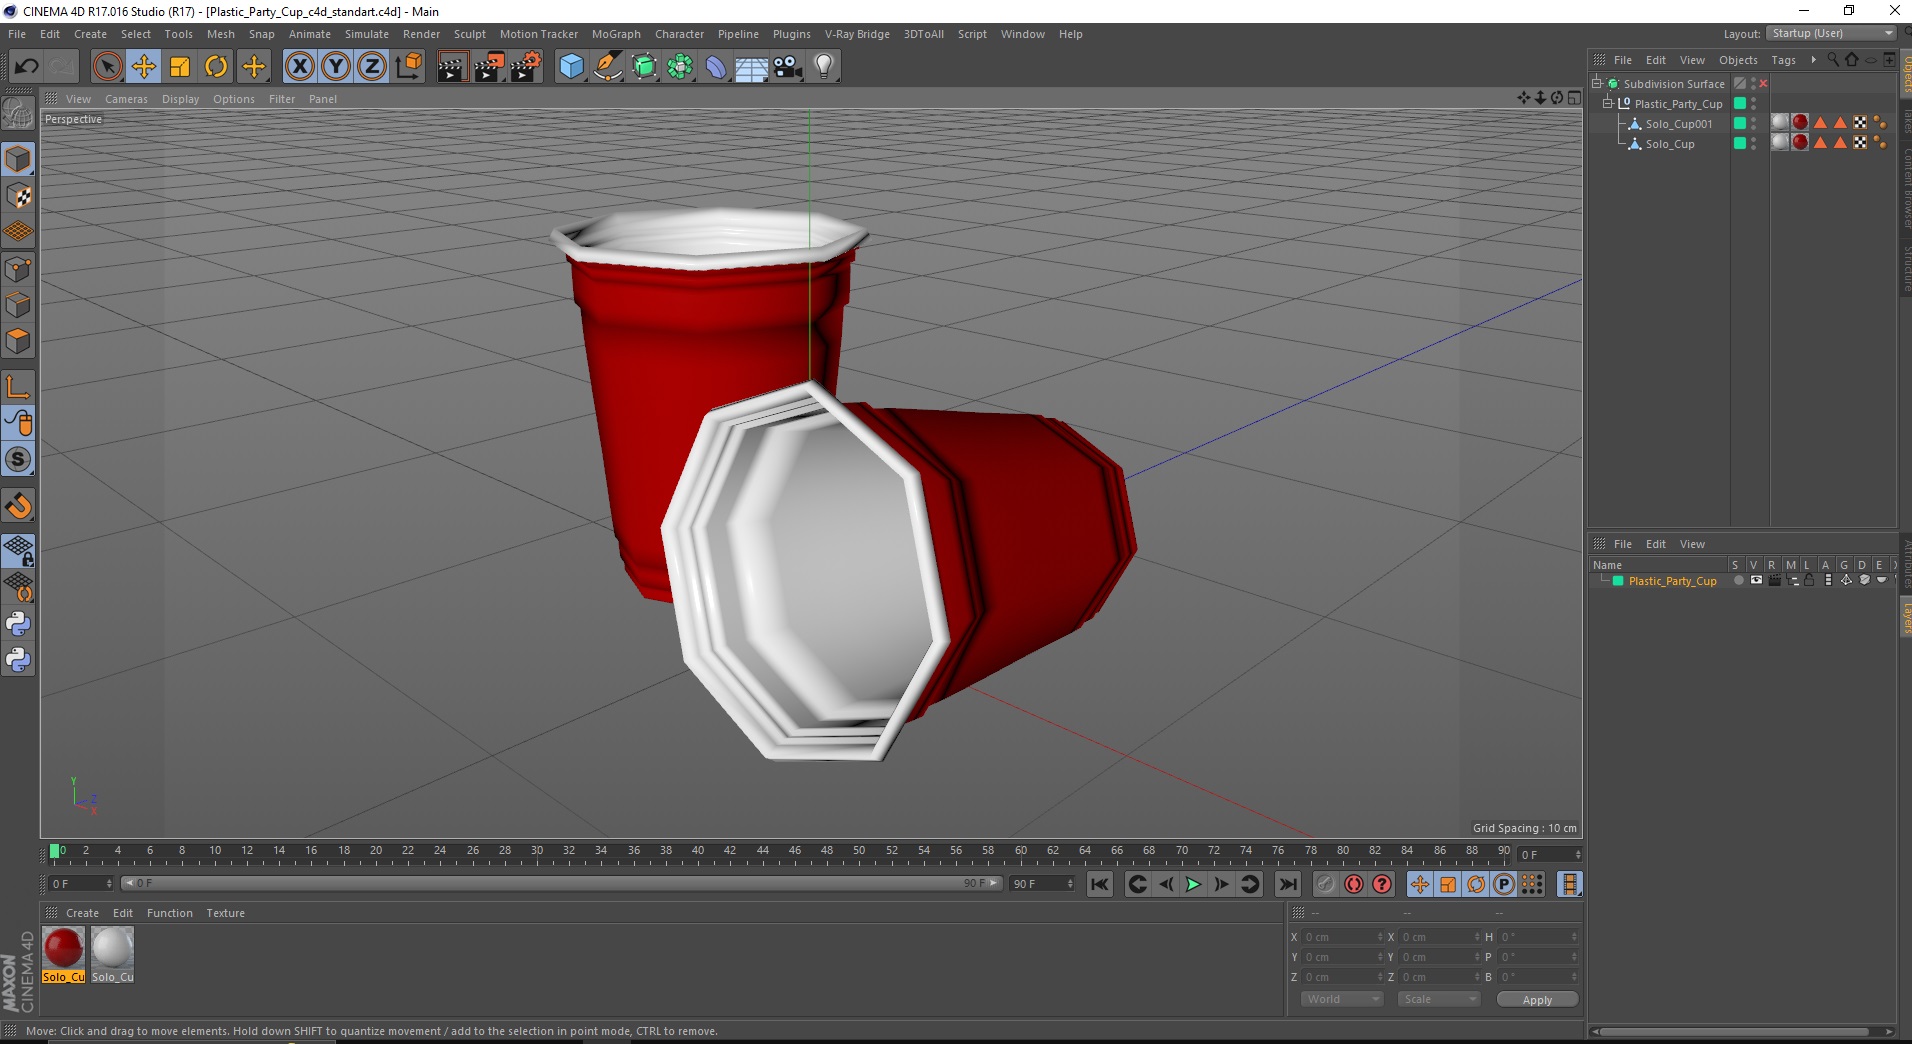Switch to Texture mode
Screen dimensions: 1912x1044
[x=18, y=196]
